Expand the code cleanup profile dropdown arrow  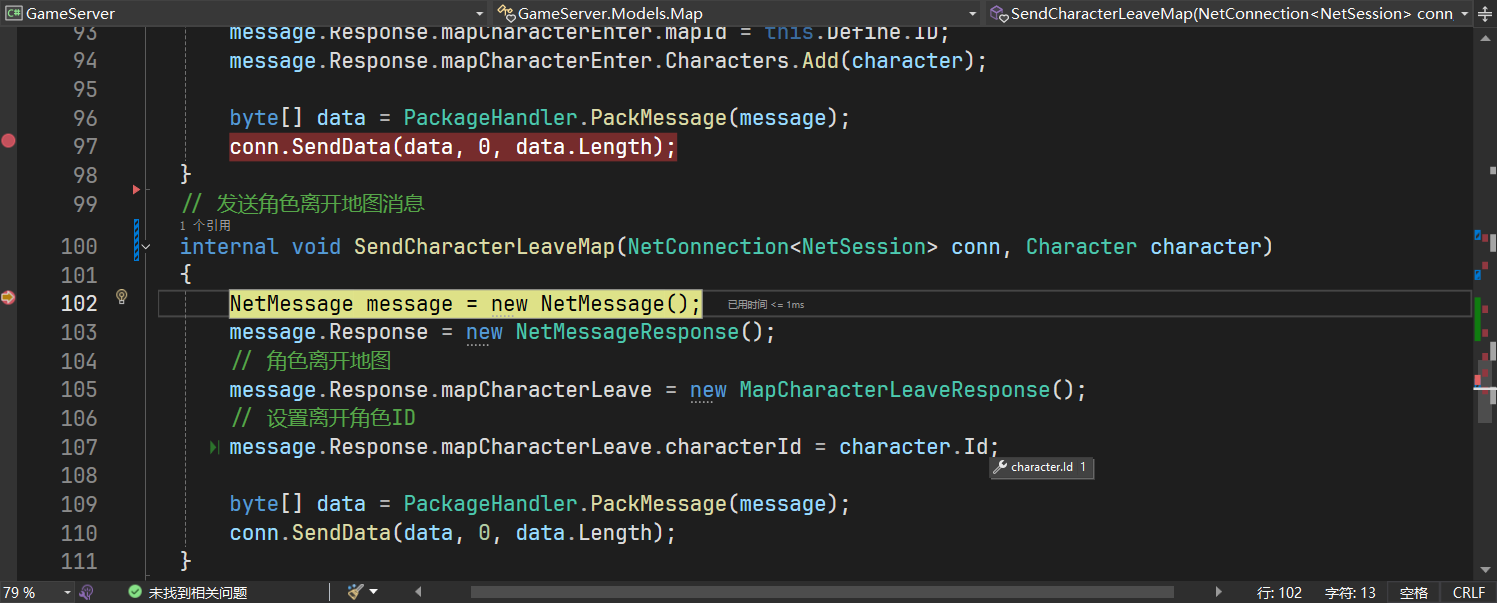point(374,592)
